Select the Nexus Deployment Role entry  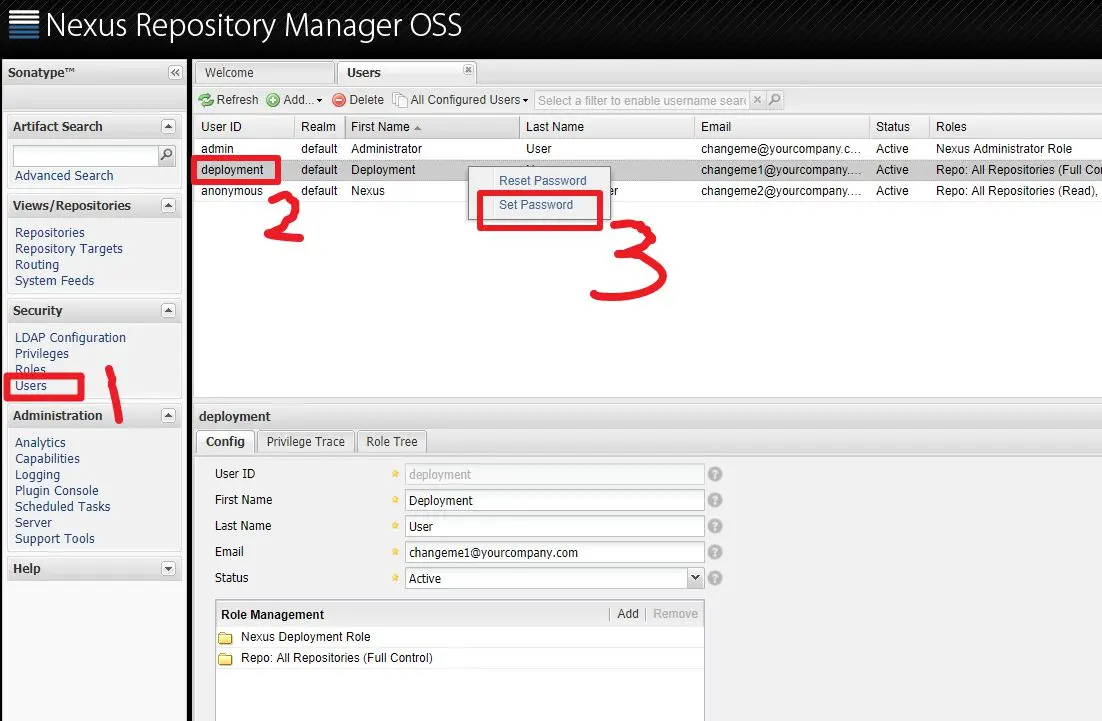[460, 637]
